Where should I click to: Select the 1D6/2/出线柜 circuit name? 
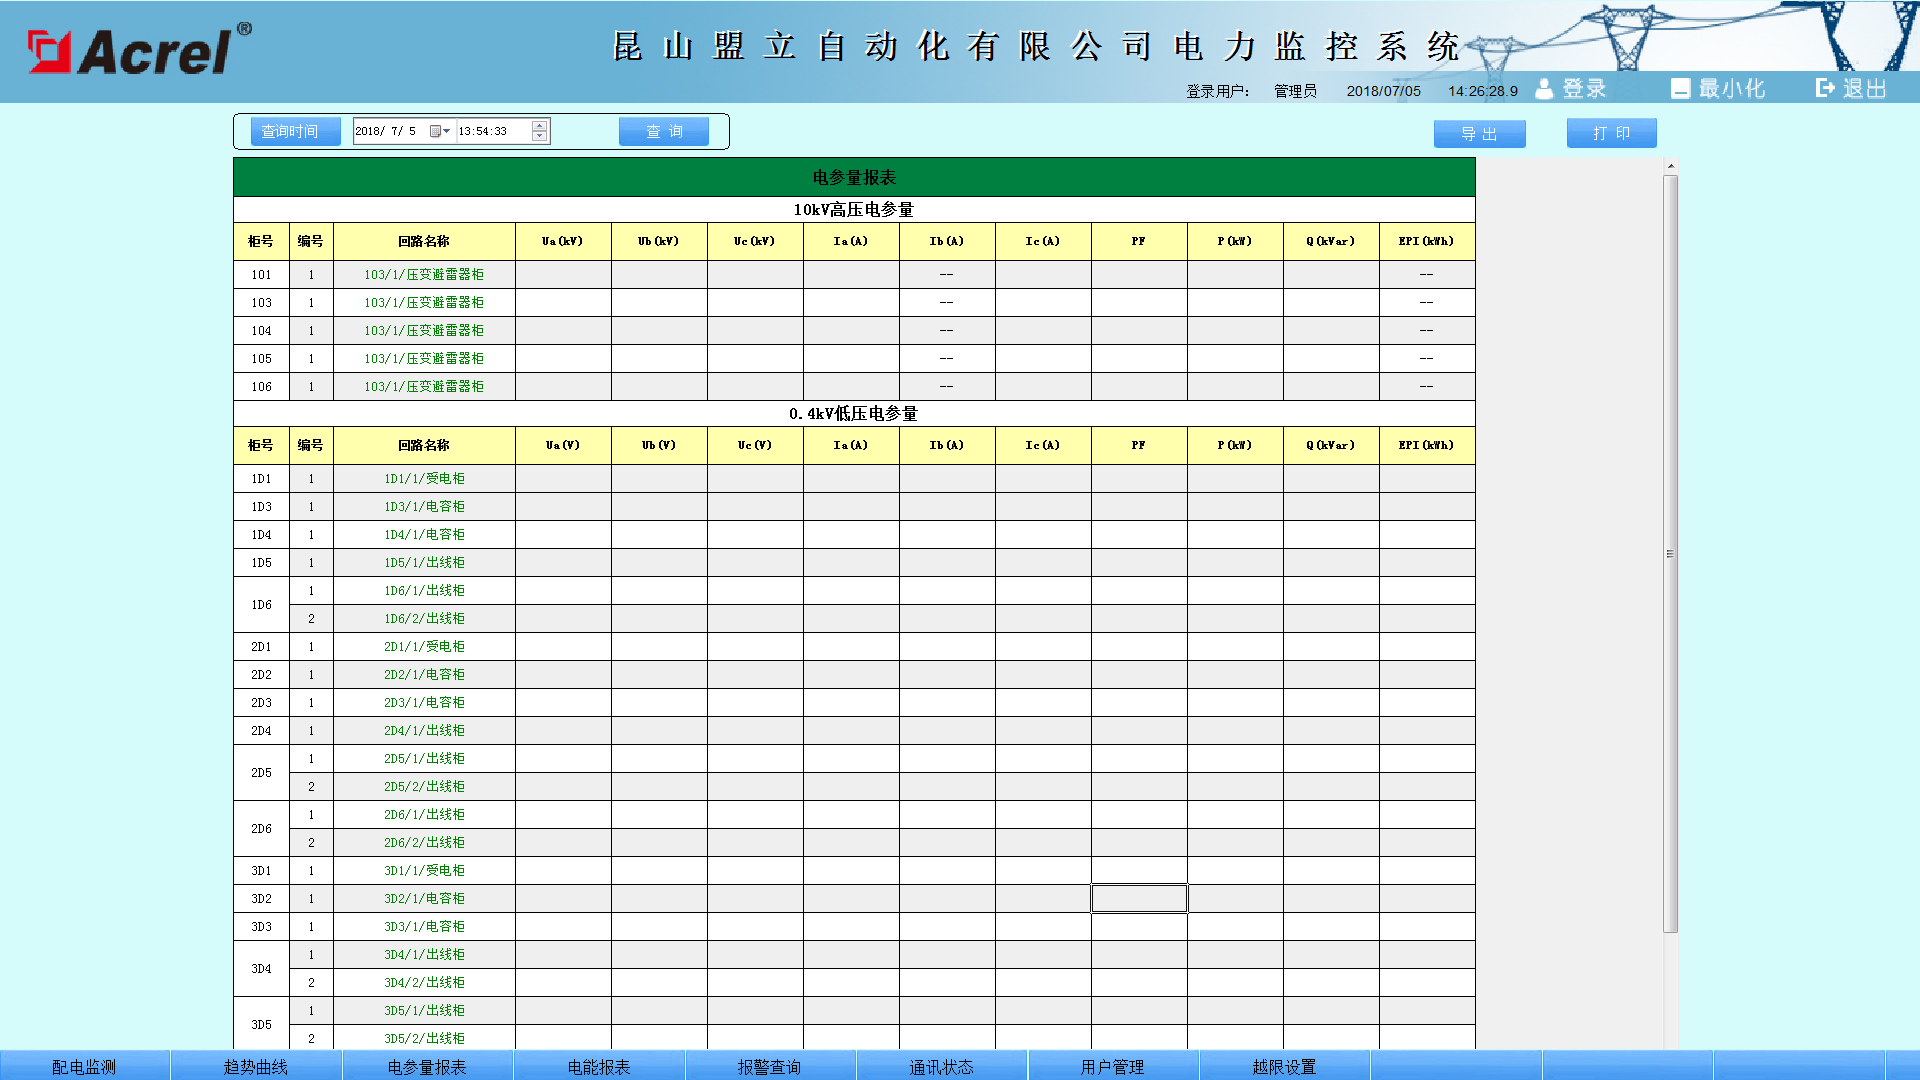pyautogui.click(x=424, y=618)
